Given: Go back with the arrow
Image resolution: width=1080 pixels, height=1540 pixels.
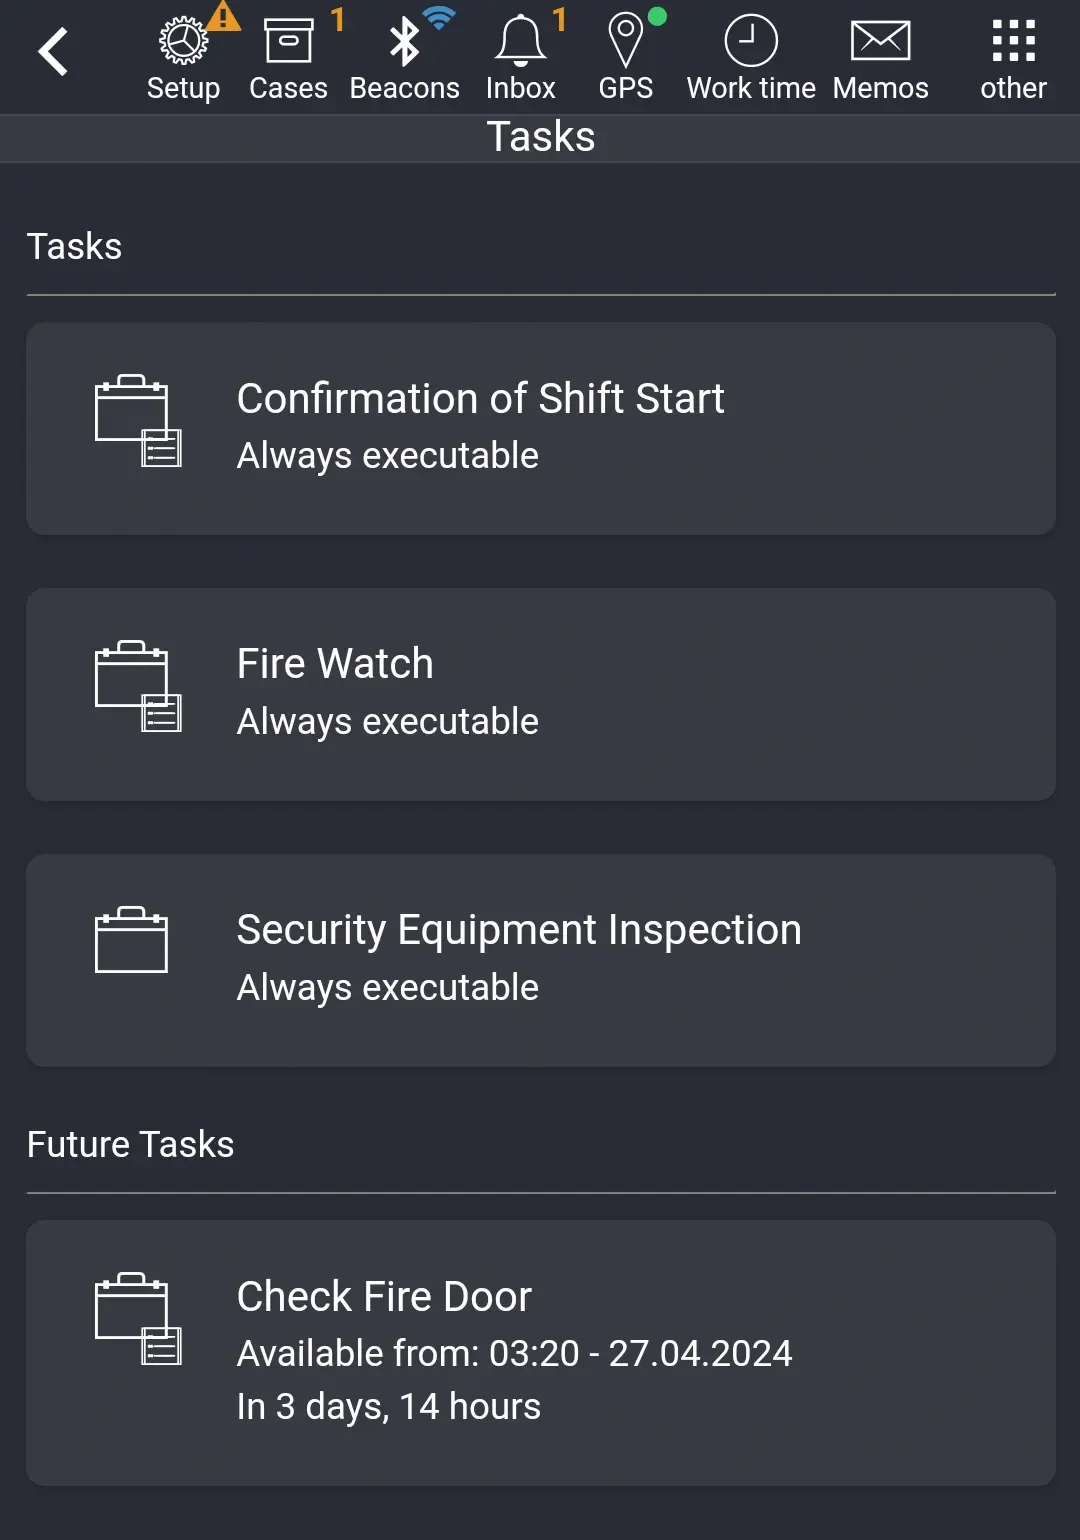Looking at the screenshot, I should 52,50.
